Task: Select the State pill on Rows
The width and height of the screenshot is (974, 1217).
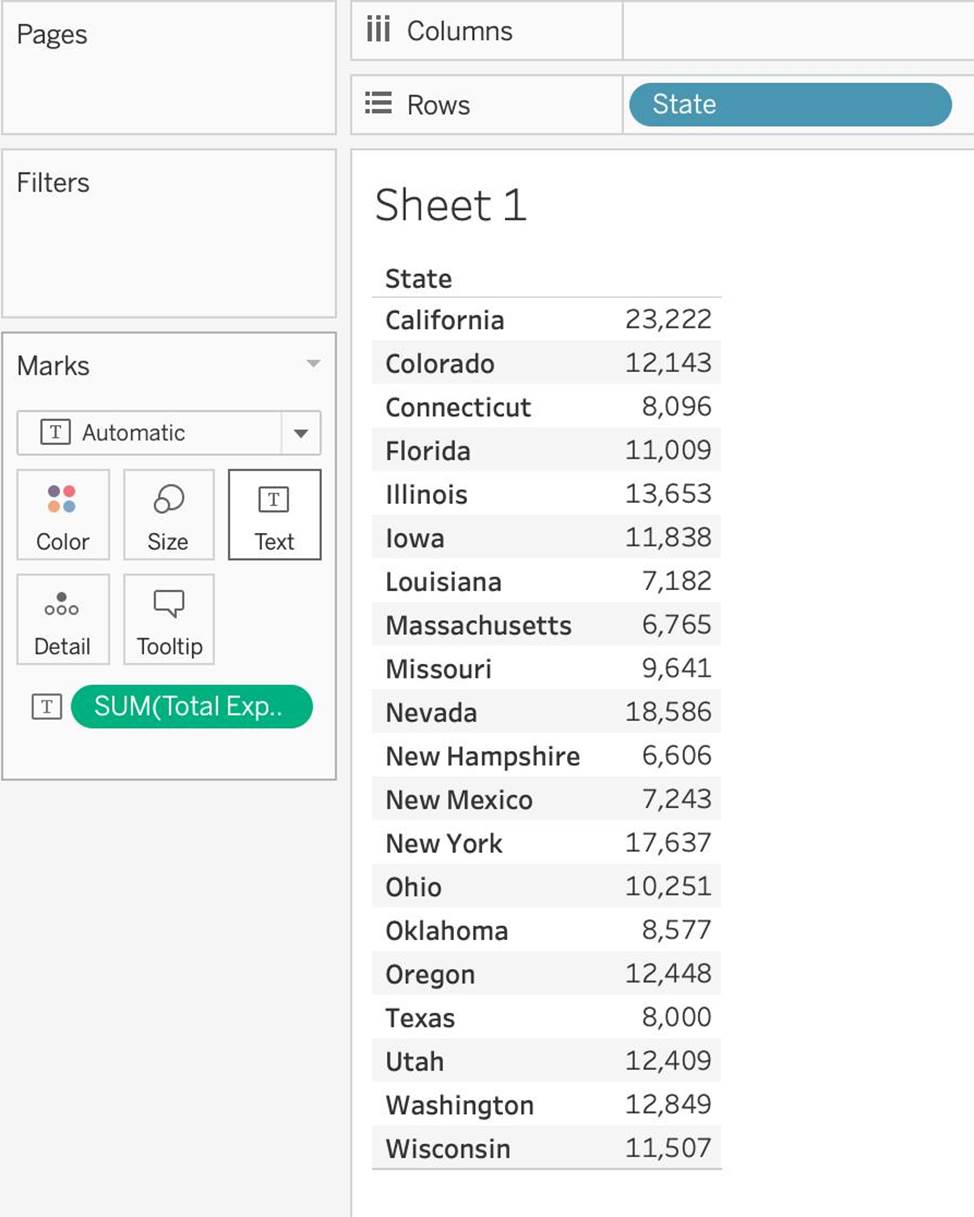Action: (x=789, y=105)
